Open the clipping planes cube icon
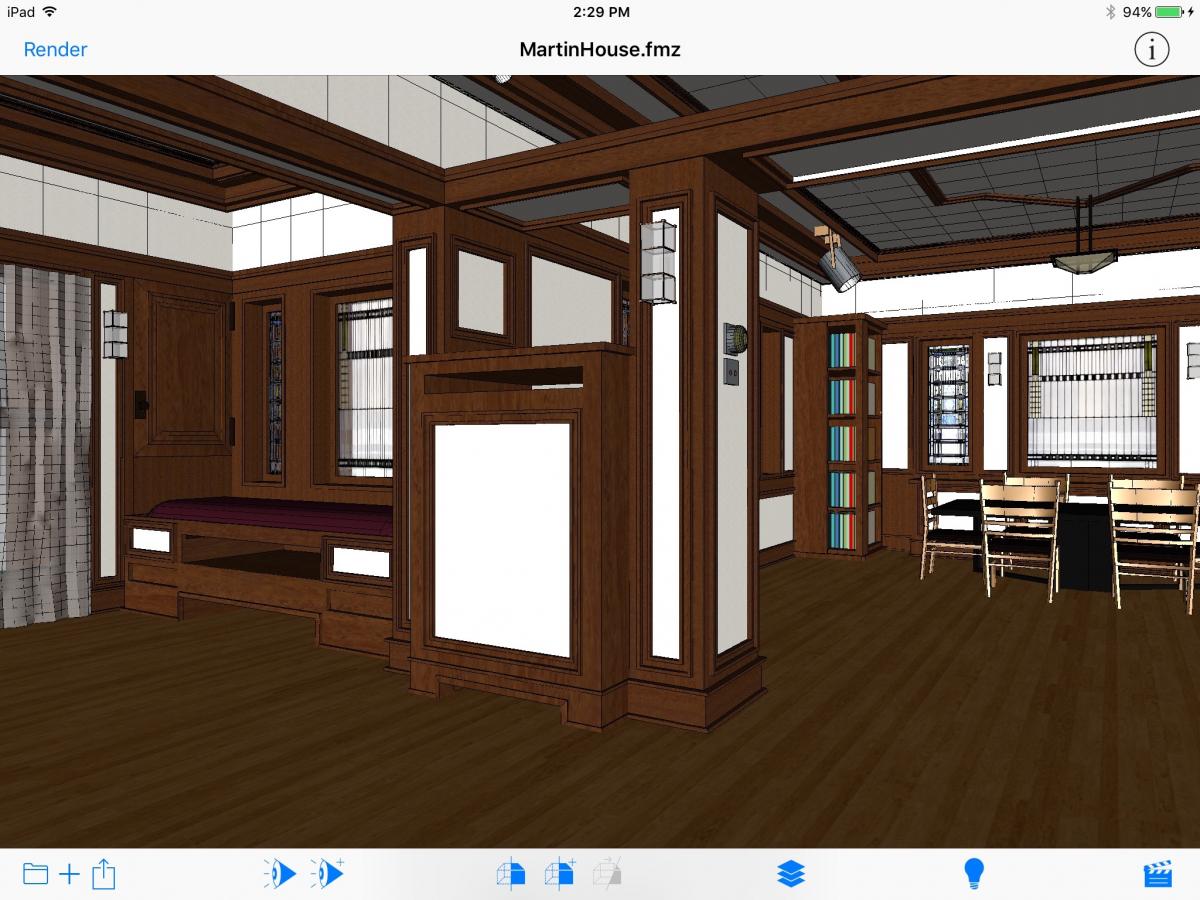Screen dimensions: 1200x900 point(510,874)
